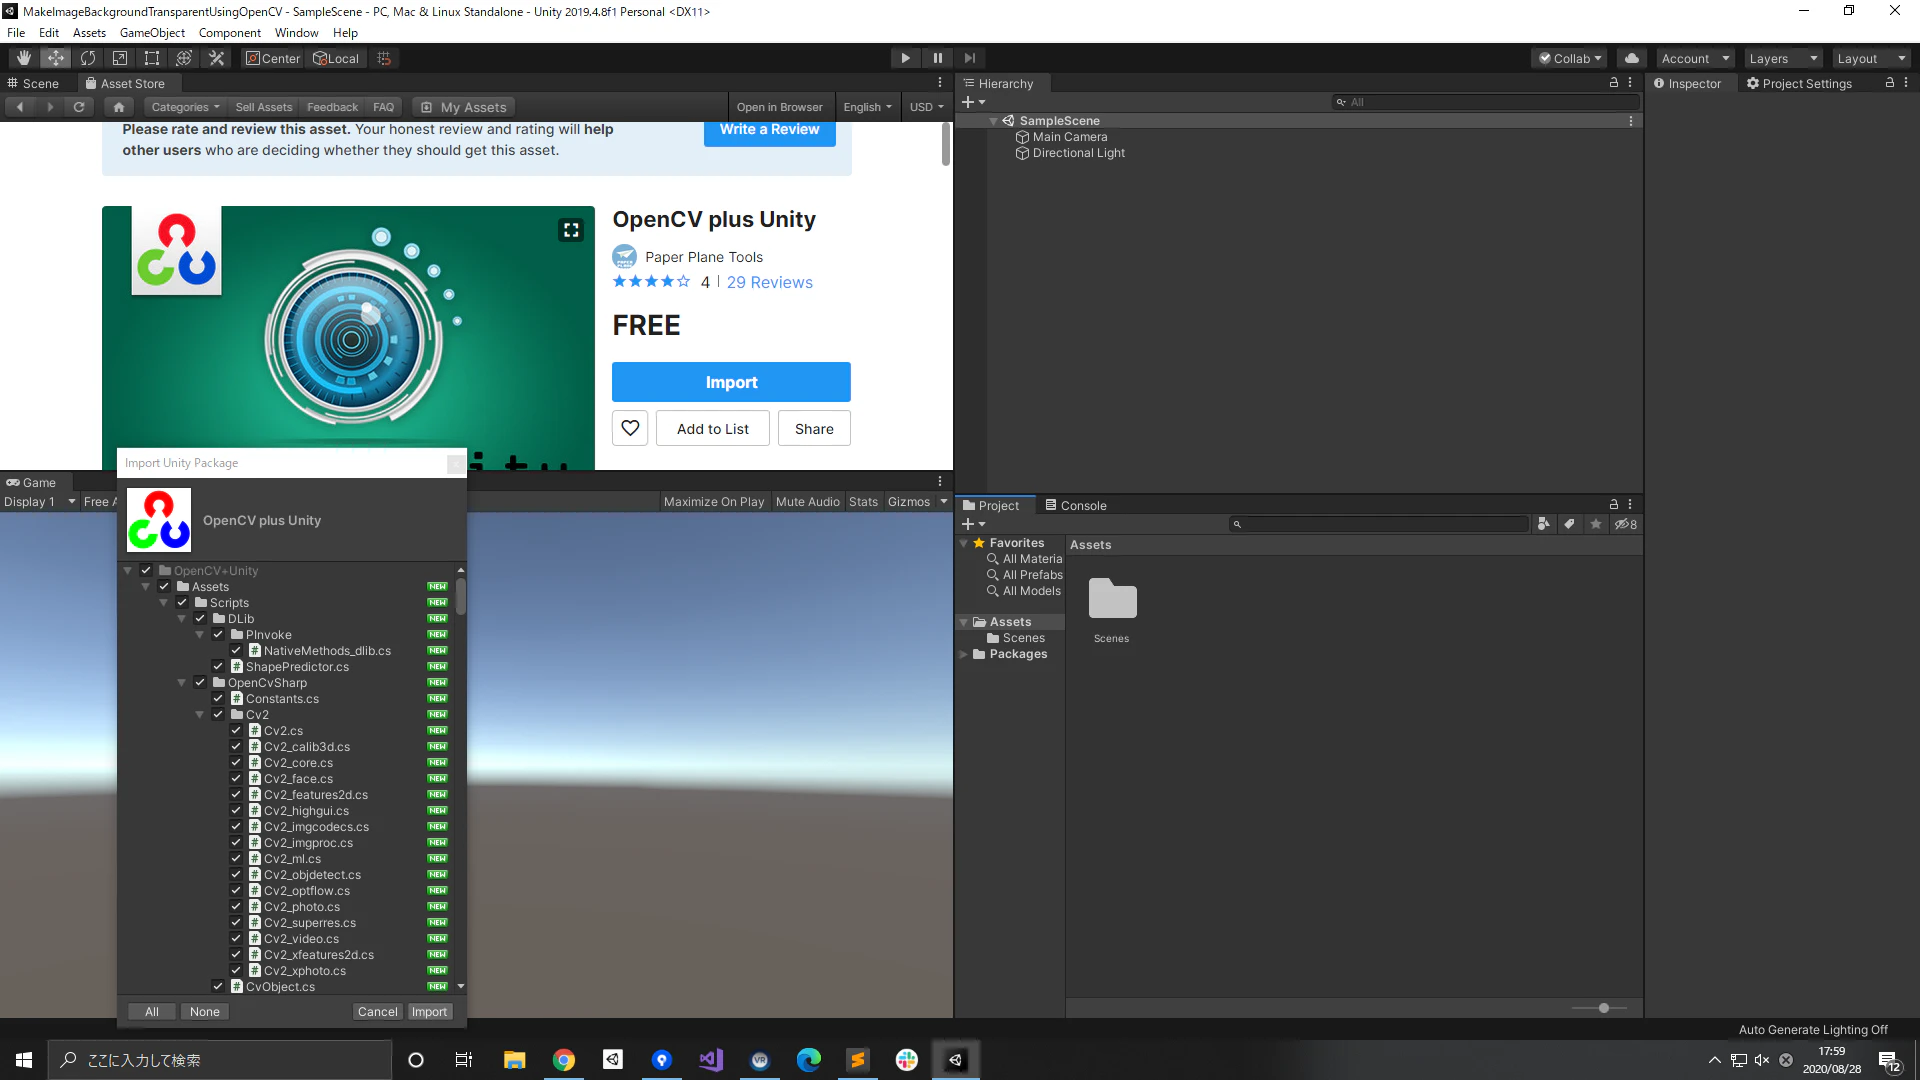Click the Write a Review button
Image resolution: width=1920 pixels, height=1080 pixels.
[769, 130]
